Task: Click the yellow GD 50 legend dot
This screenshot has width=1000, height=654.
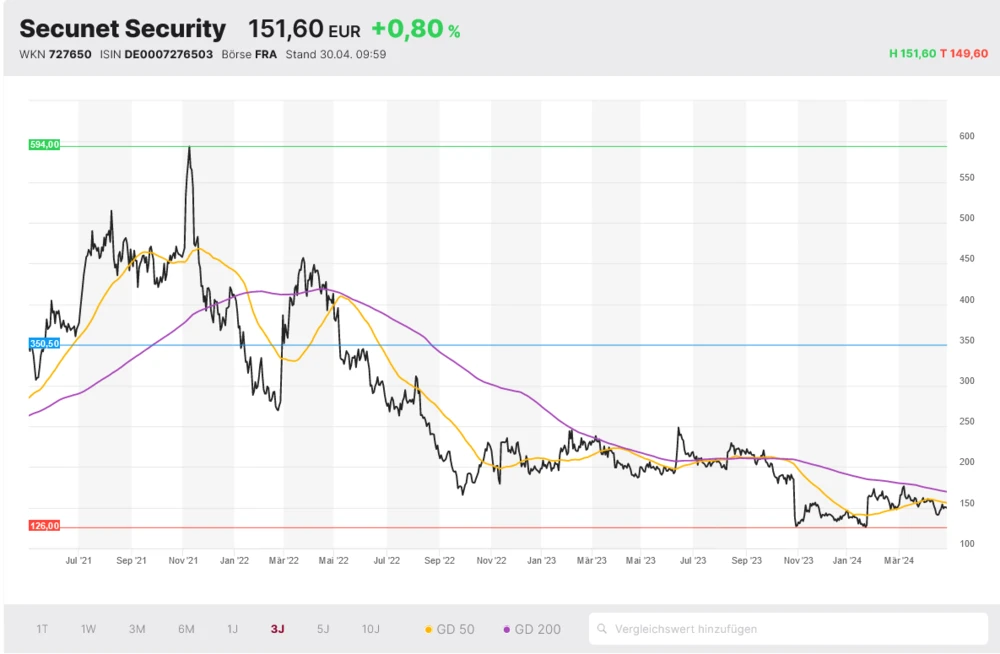Action: 426,629
